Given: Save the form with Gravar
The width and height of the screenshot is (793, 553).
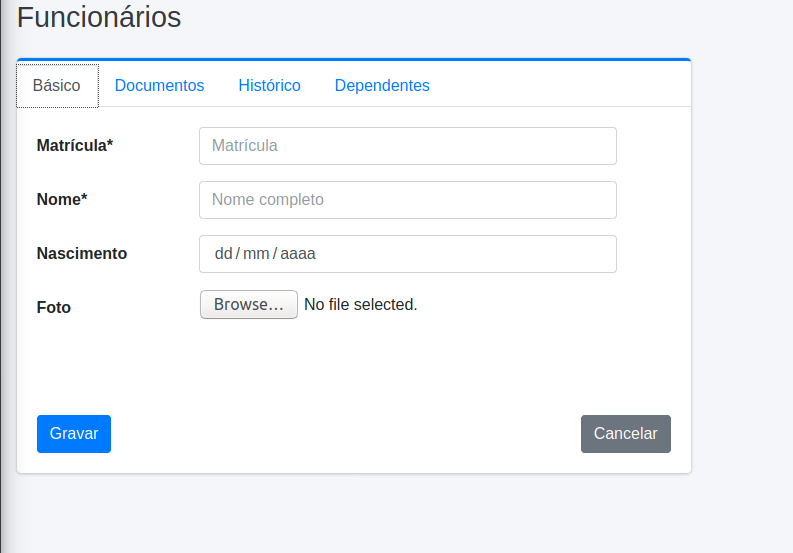Looking at the screenshot, I should pos(74,434).
